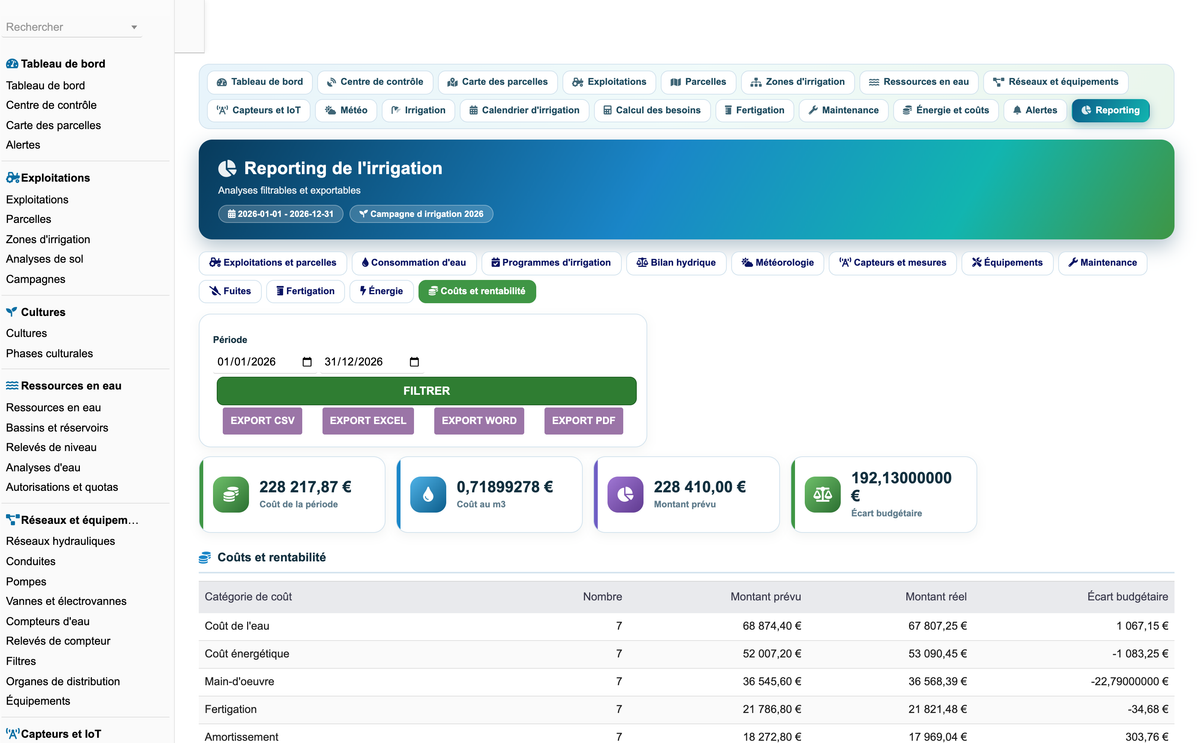
Task: Select the Exploitations et parcelles report tab
Action: click(x=273, y=263)
